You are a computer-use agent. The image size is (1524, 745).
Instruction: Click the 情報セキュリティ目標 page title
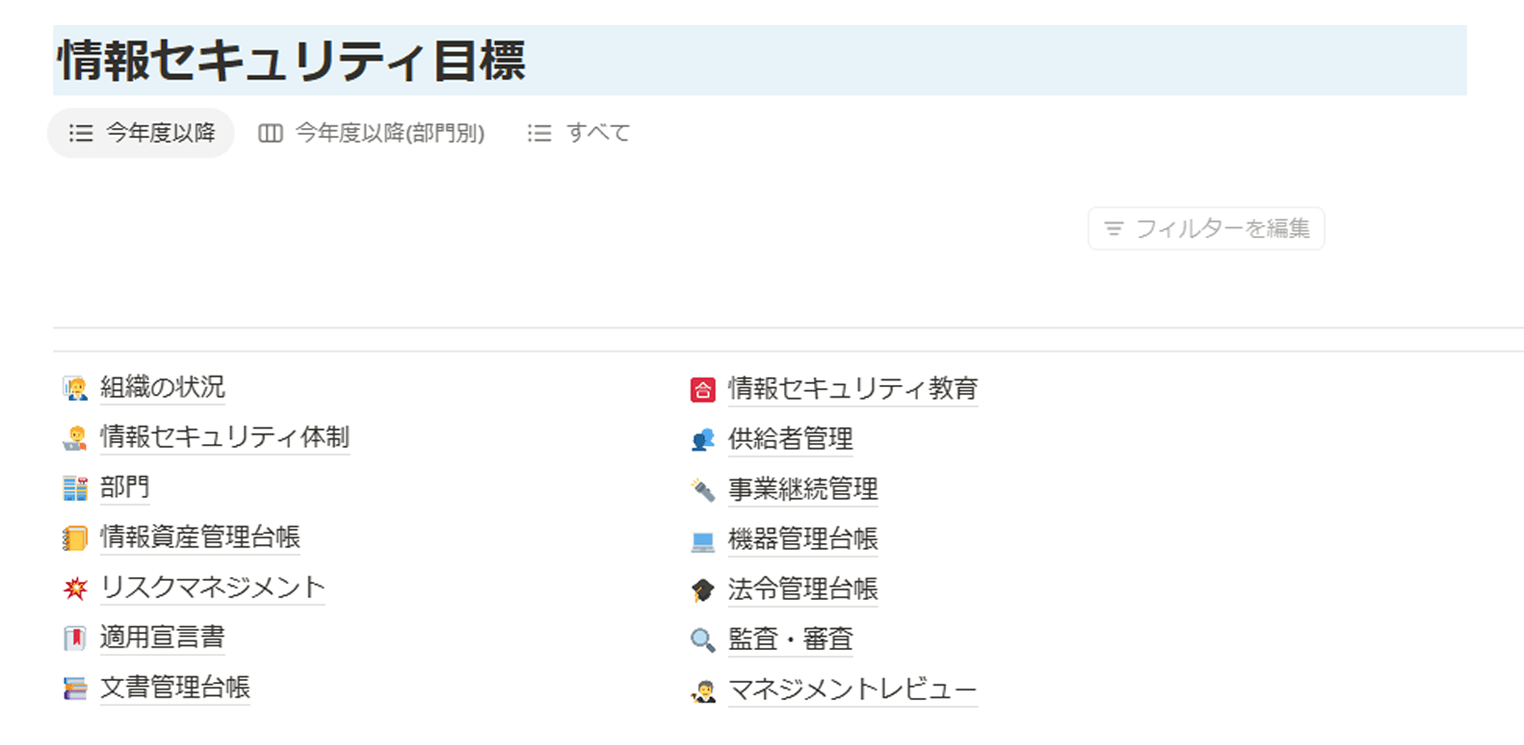[292, 61]
